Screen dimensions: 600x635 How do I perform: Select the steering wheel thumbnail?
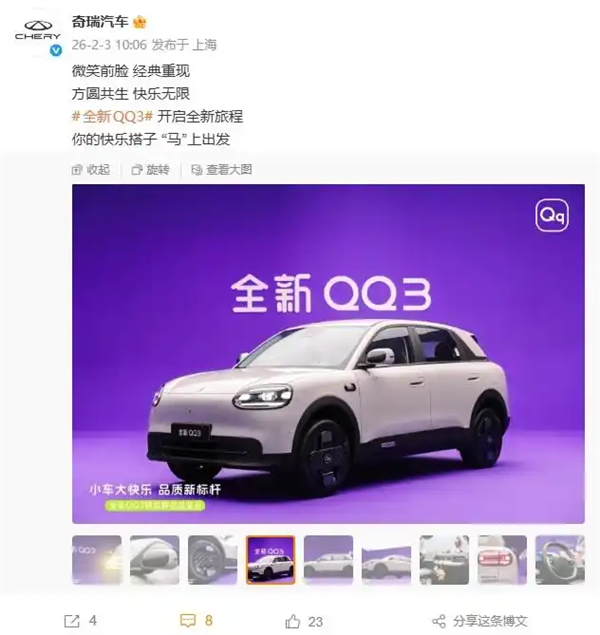point(560,560)
